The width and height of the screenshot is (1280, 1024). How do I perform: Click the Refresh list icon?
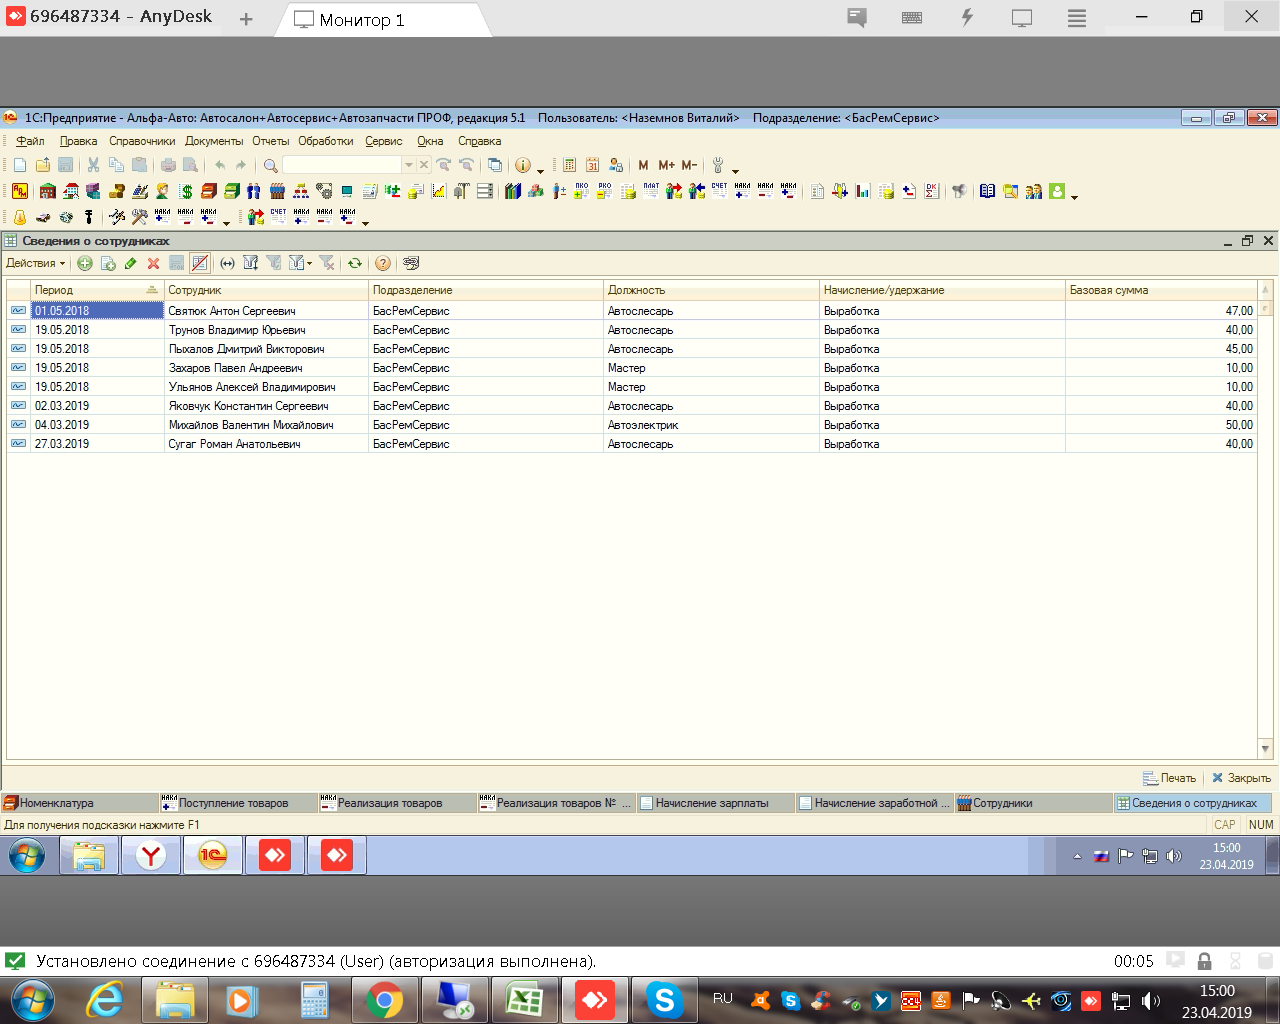tap(355, 263)
